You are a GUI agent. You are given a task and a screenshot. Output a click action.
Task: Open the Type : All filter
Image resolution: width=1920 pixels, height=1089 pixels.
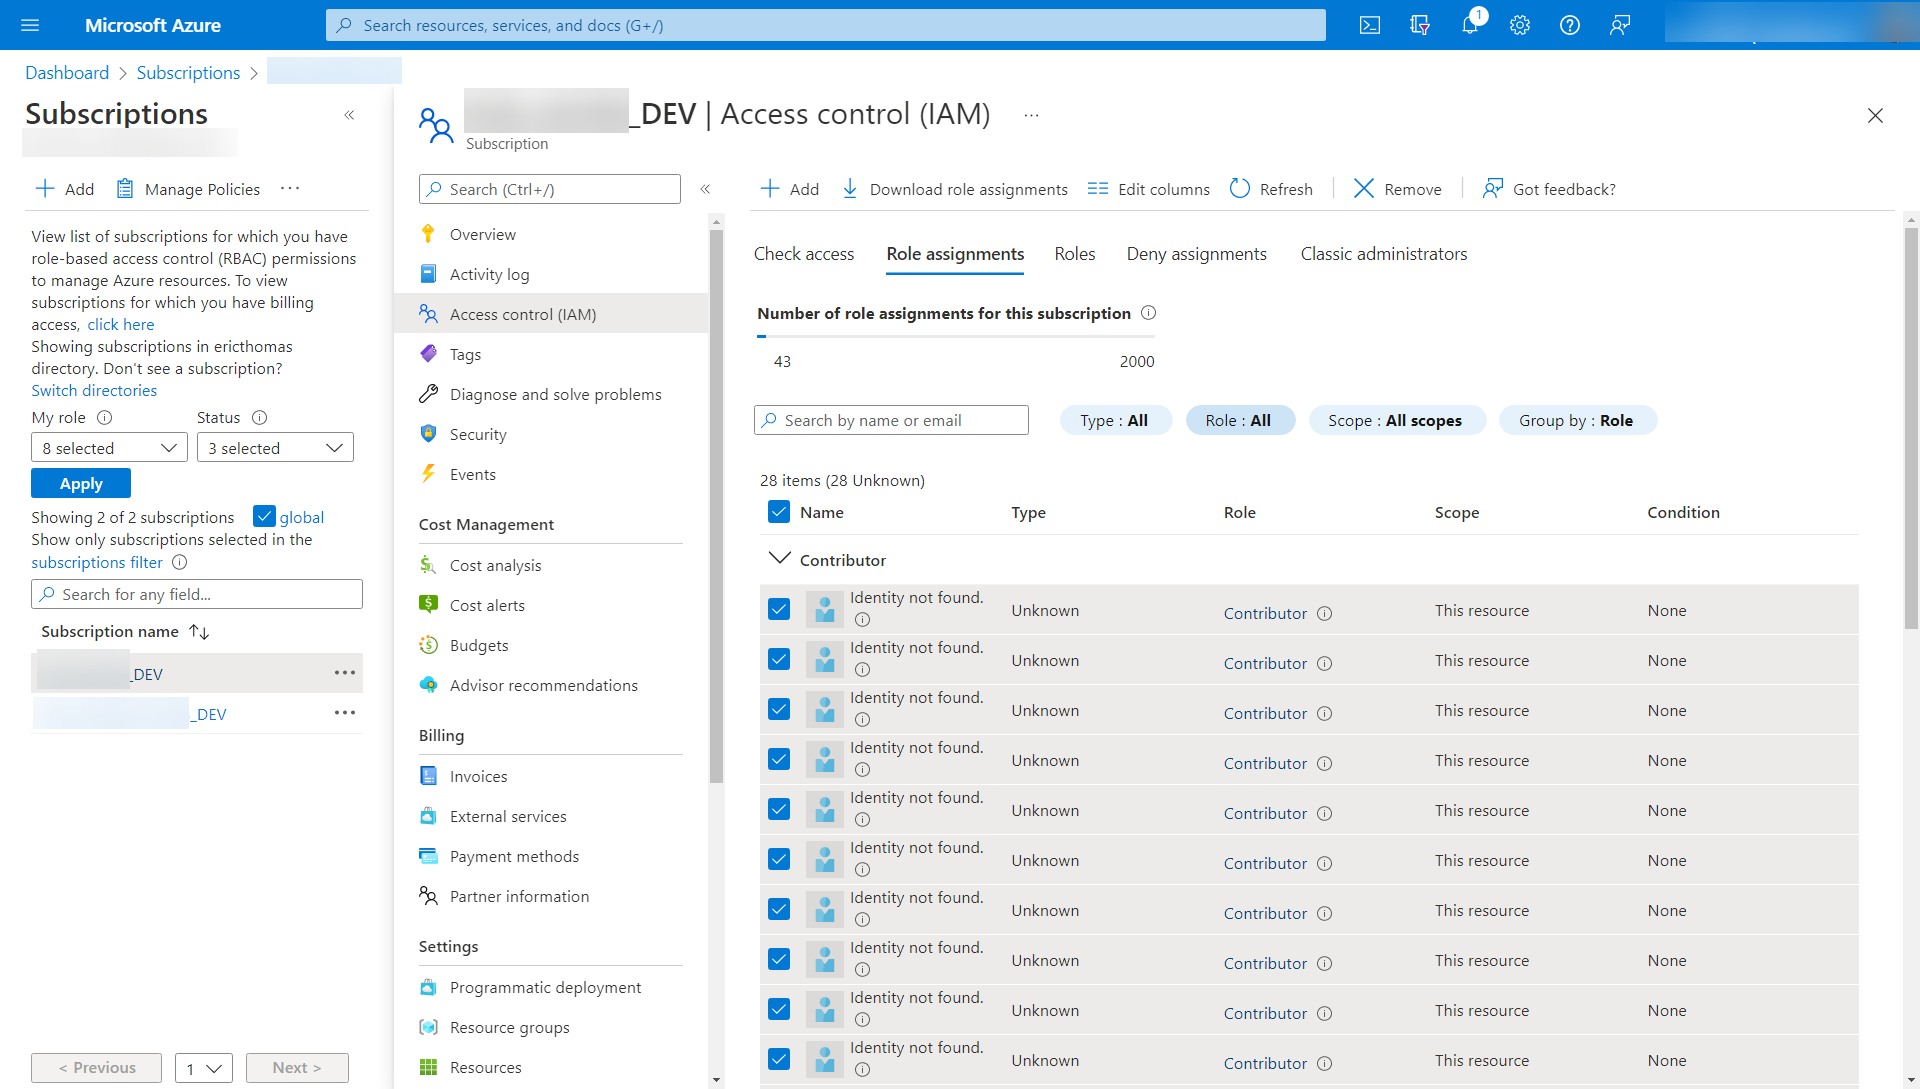pos(1115,421)
